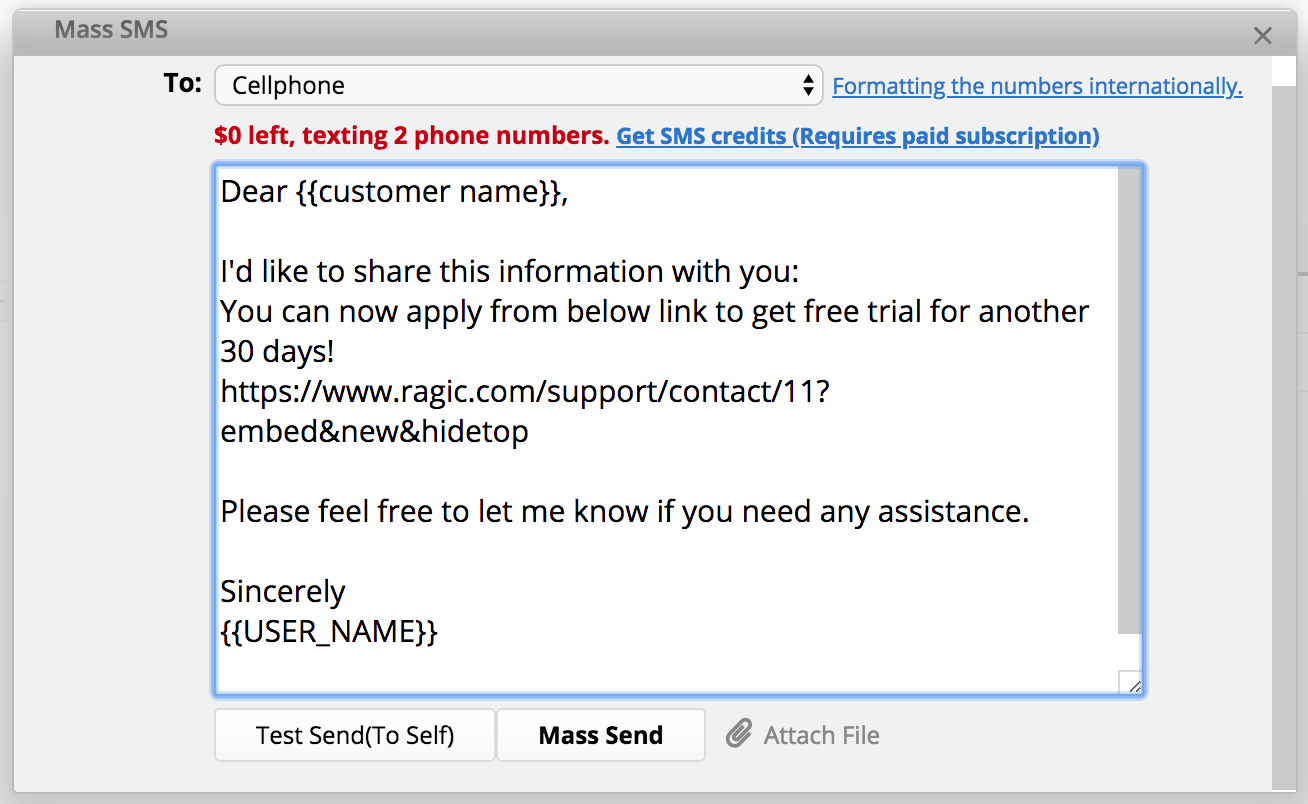Open the Get SMS credits link

pyautogui.click(x=858, y=136)
